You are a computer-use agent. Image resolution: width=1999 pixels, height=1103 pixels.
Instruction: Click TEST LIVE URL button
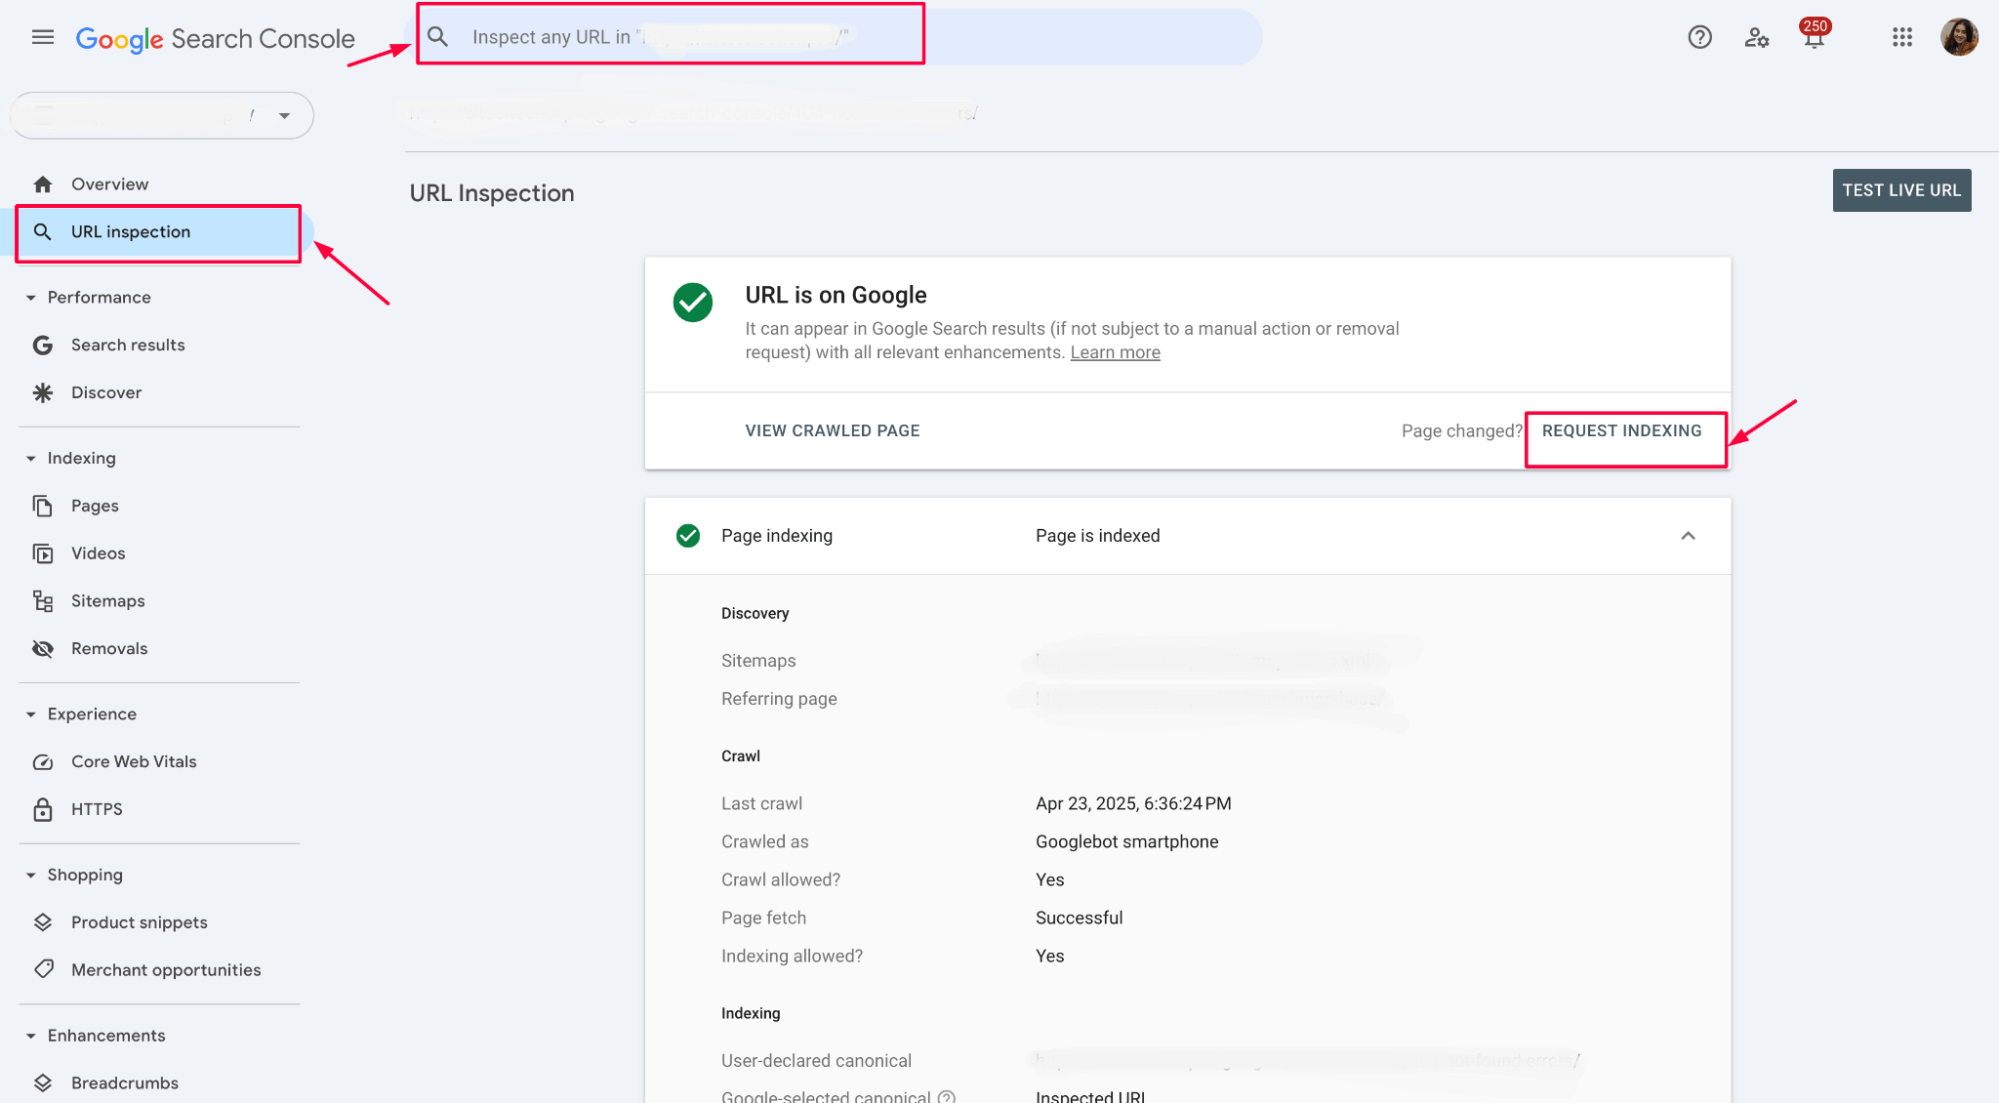[1901, 190]
